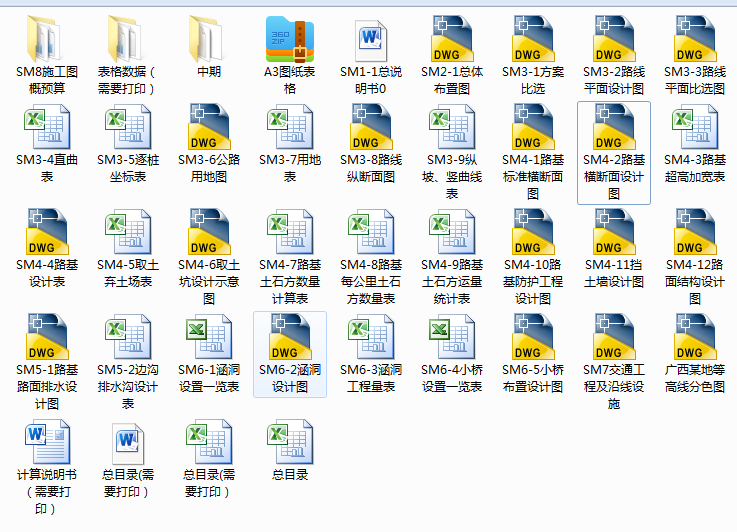Click the label 广西某地等高线分色图
This screenshot has height=532, width=737.
pyautogui.click(x=695, y=378)
